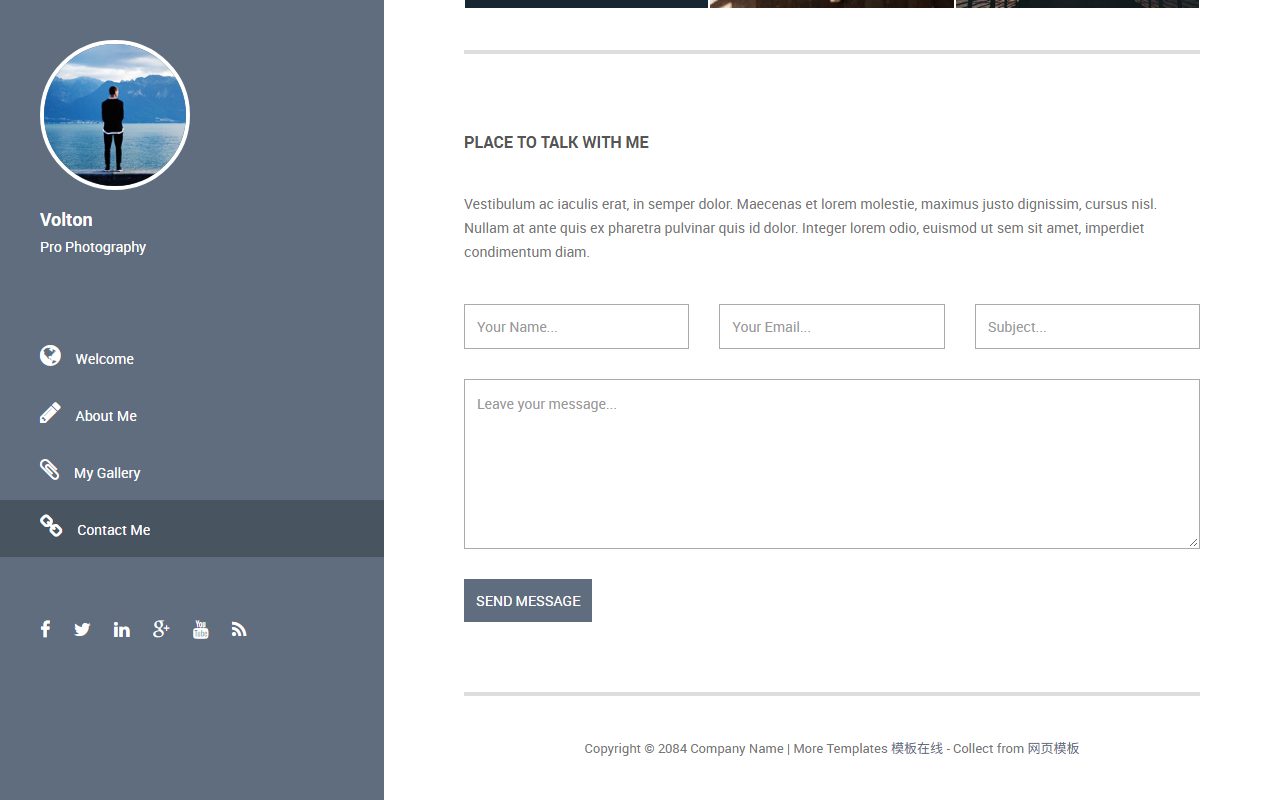Click the Pro Photography subtitle
Image resolution: width=1280 pixels, height=800 pixels.
93,247
